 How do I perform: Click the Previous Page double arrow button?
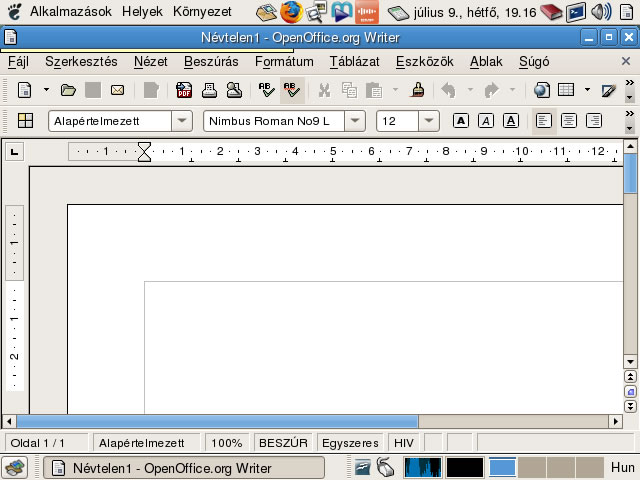[630, 376]
